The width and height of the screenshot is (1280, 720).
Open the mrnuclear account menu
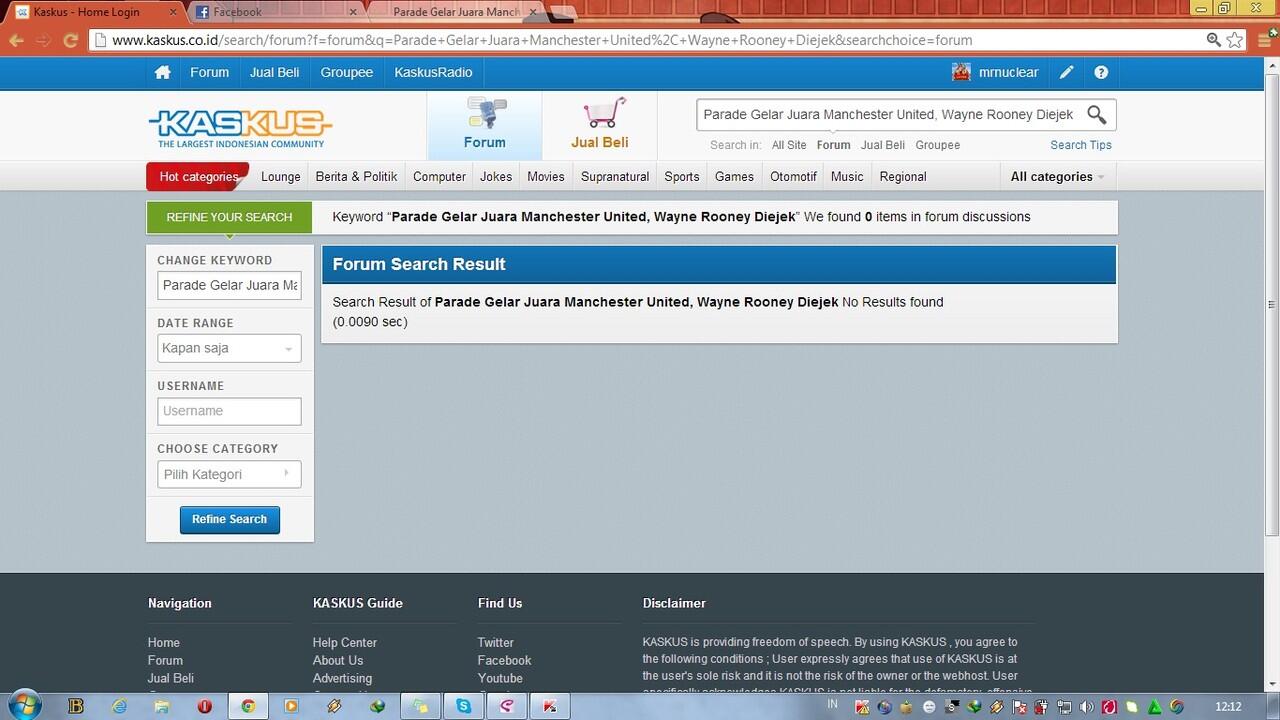pyautogui.click(x=1008, y=72)
